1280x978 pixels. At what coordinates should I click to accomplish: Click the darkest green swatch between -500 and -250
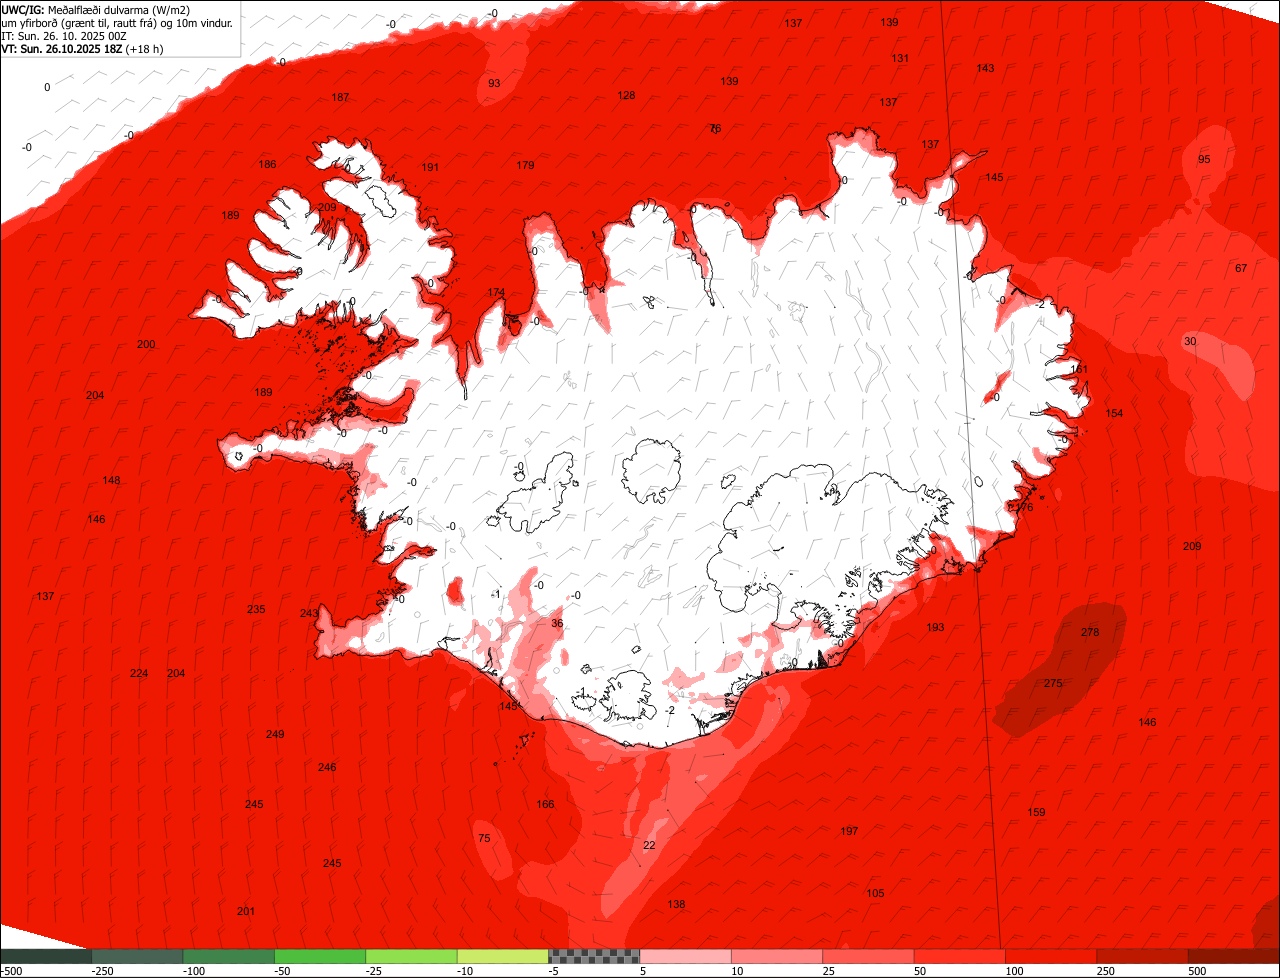click(46, 956)
